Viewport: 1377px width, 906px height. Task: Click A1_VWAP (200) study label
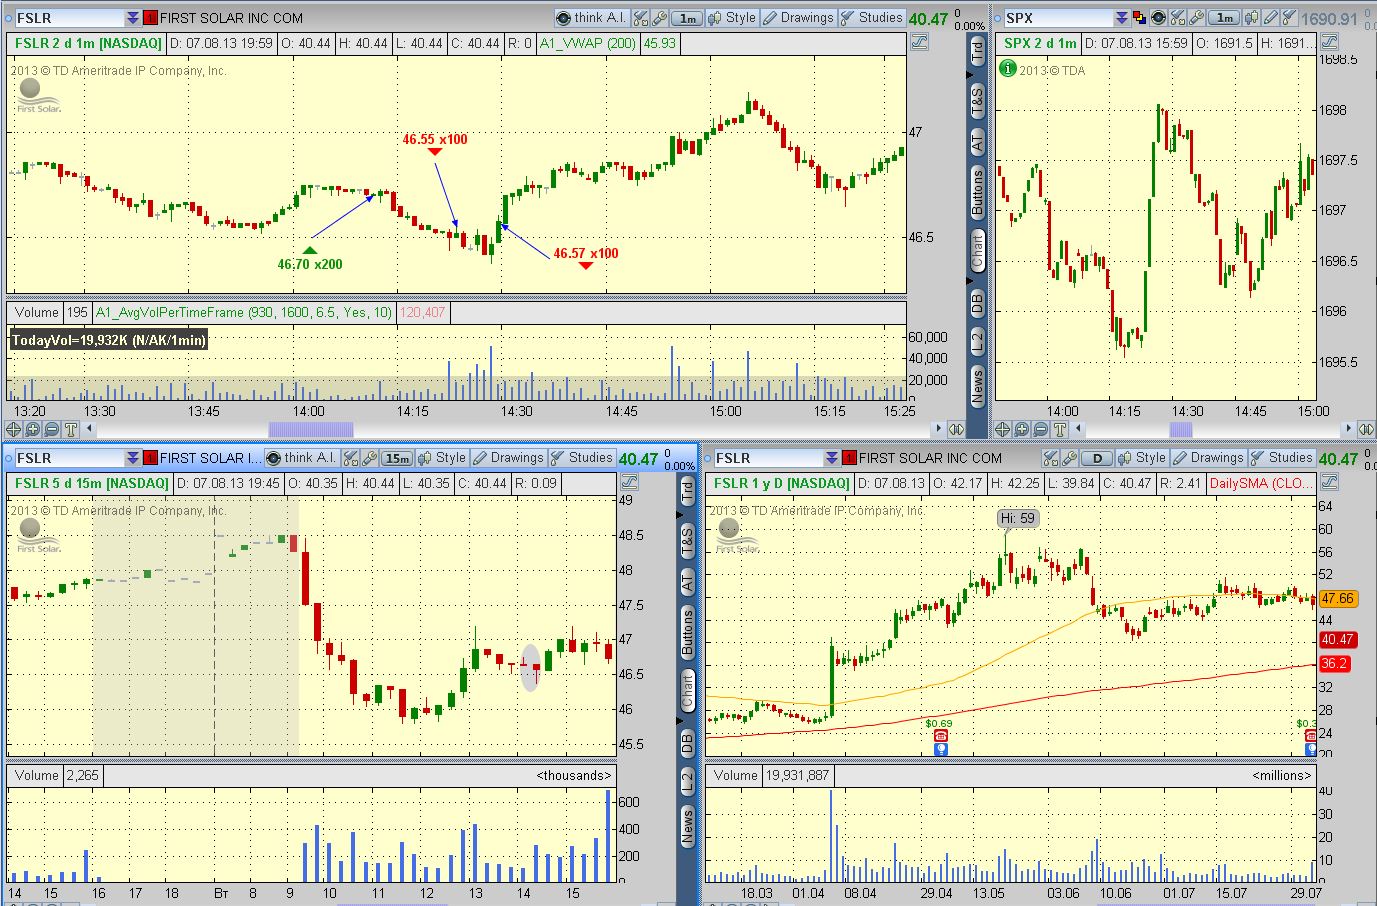(x=588, y=43)
